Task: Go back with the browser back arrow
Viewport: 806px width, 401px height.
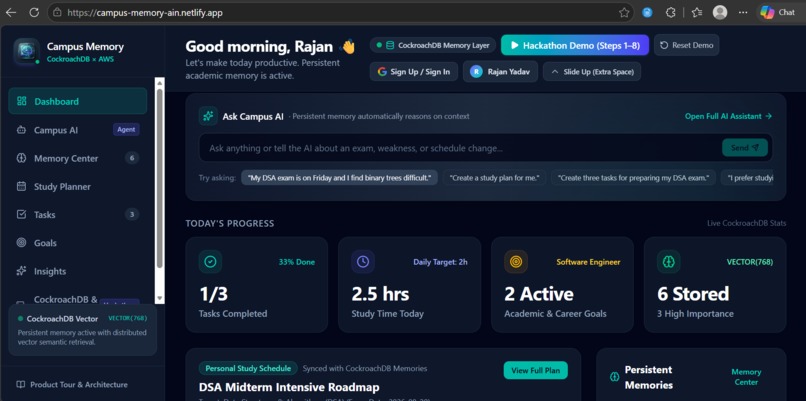Action: click(11, 12)
